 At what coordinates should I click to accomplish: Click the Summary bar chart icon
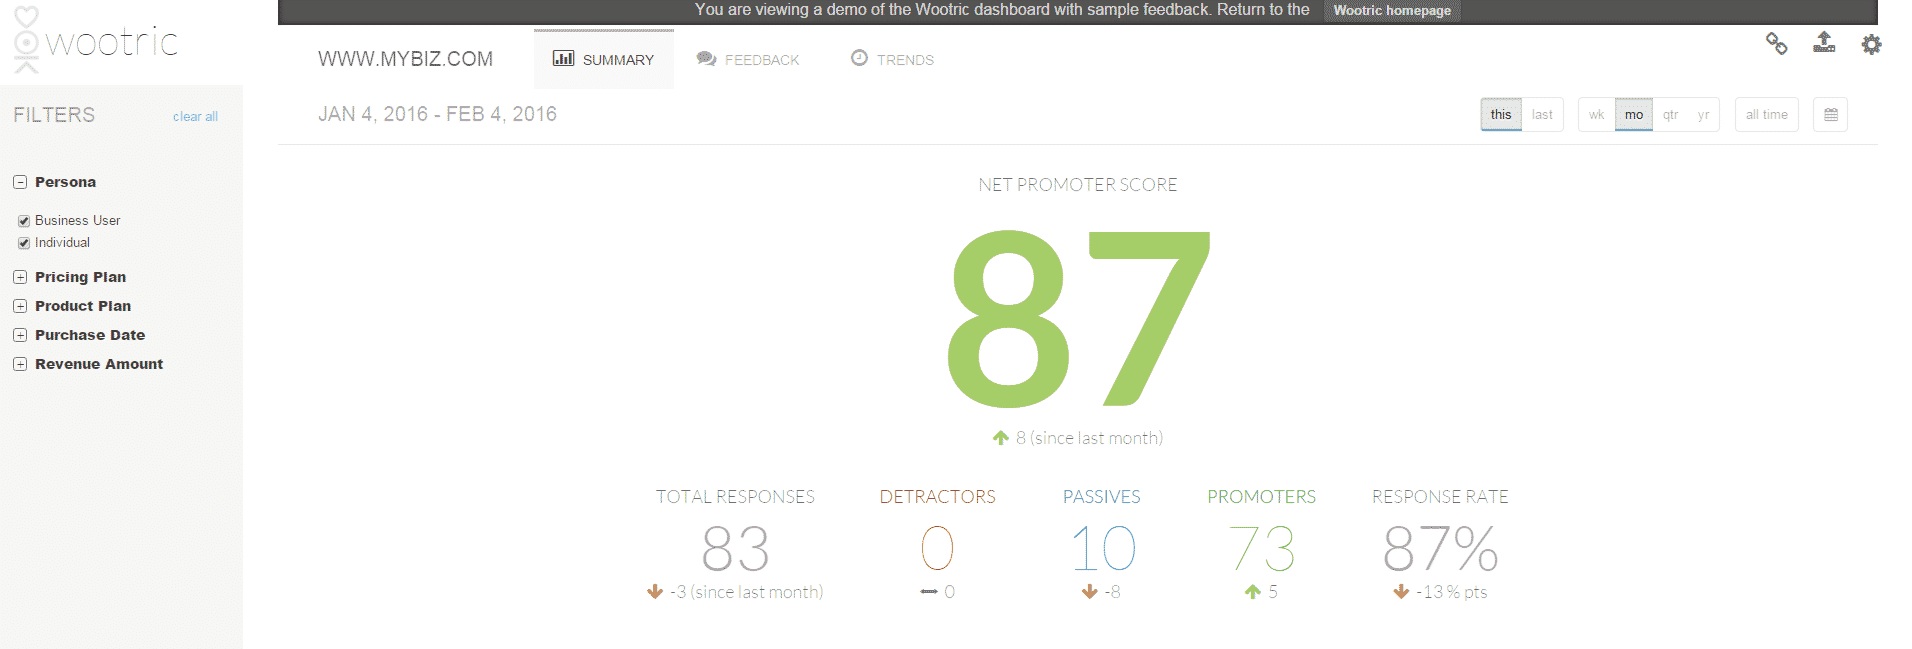click(x=563, y=59)
